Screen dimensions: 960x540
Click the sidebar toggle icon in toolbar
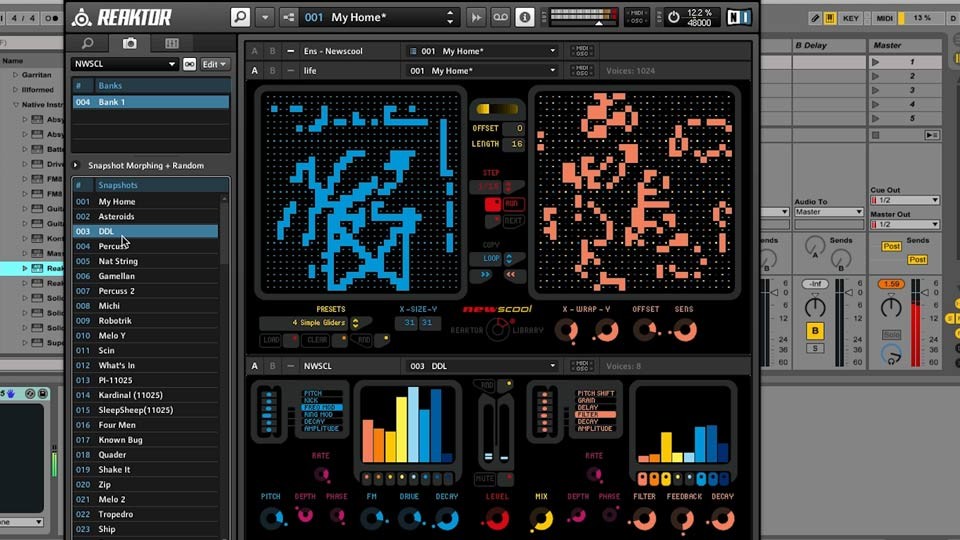288,17
